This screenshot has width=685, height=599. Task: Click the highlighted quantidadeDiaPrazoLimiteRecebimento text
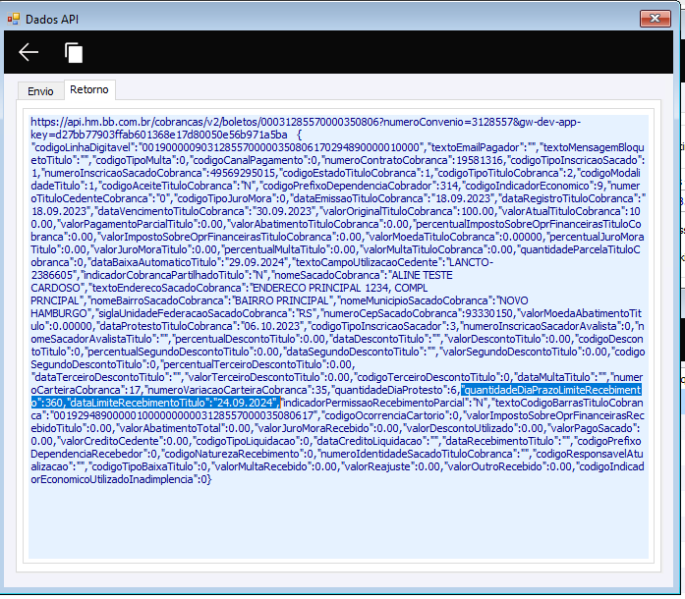tap(551, 390)
